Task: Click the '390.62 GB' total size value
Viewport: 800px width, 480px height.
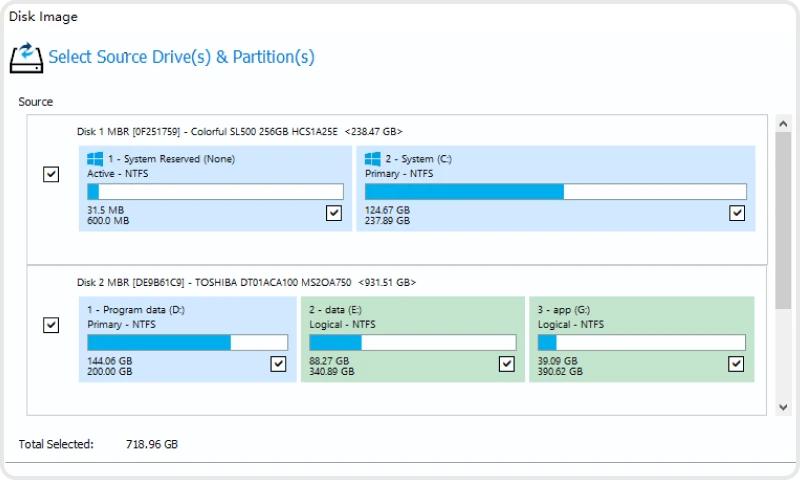Action: (560, 371)
